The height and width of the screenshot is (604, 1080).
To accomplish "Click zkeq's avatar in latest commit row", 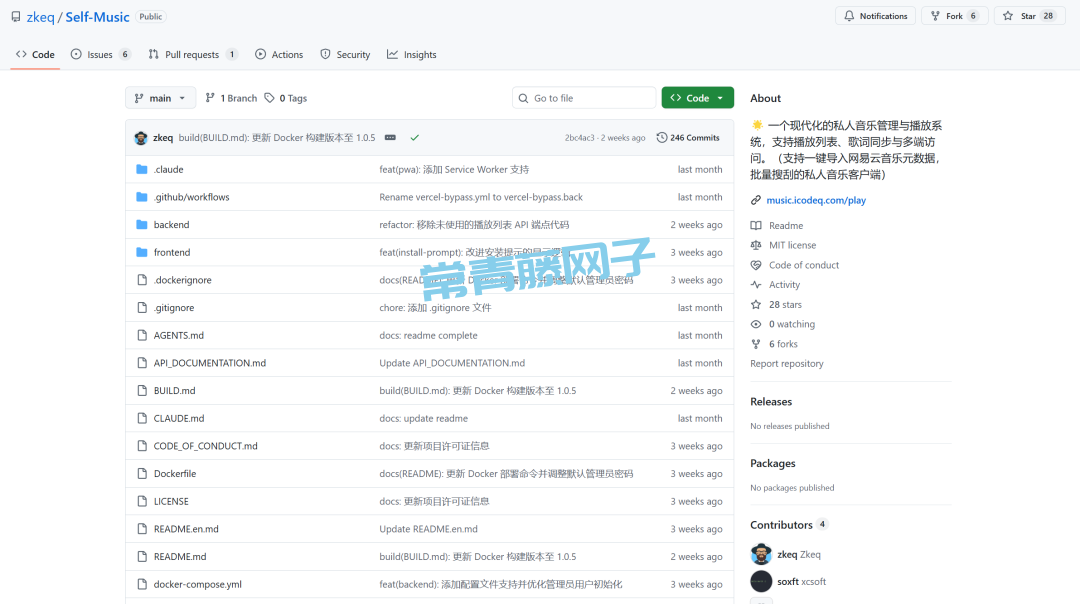I will pos(141,138).
